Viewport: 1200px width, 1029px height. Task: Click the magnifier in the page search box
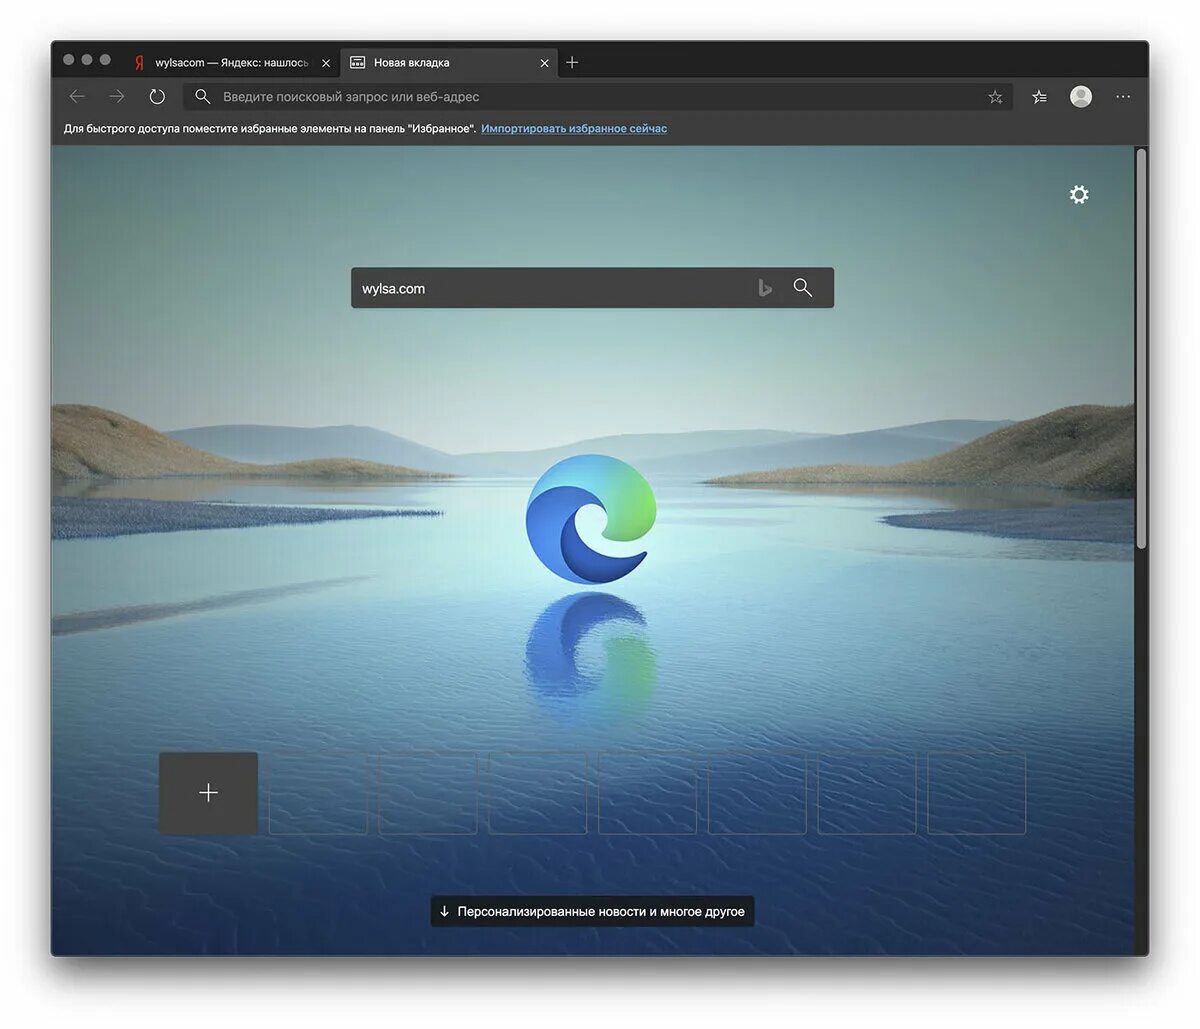pyautogui.click(x=803, y=288)
